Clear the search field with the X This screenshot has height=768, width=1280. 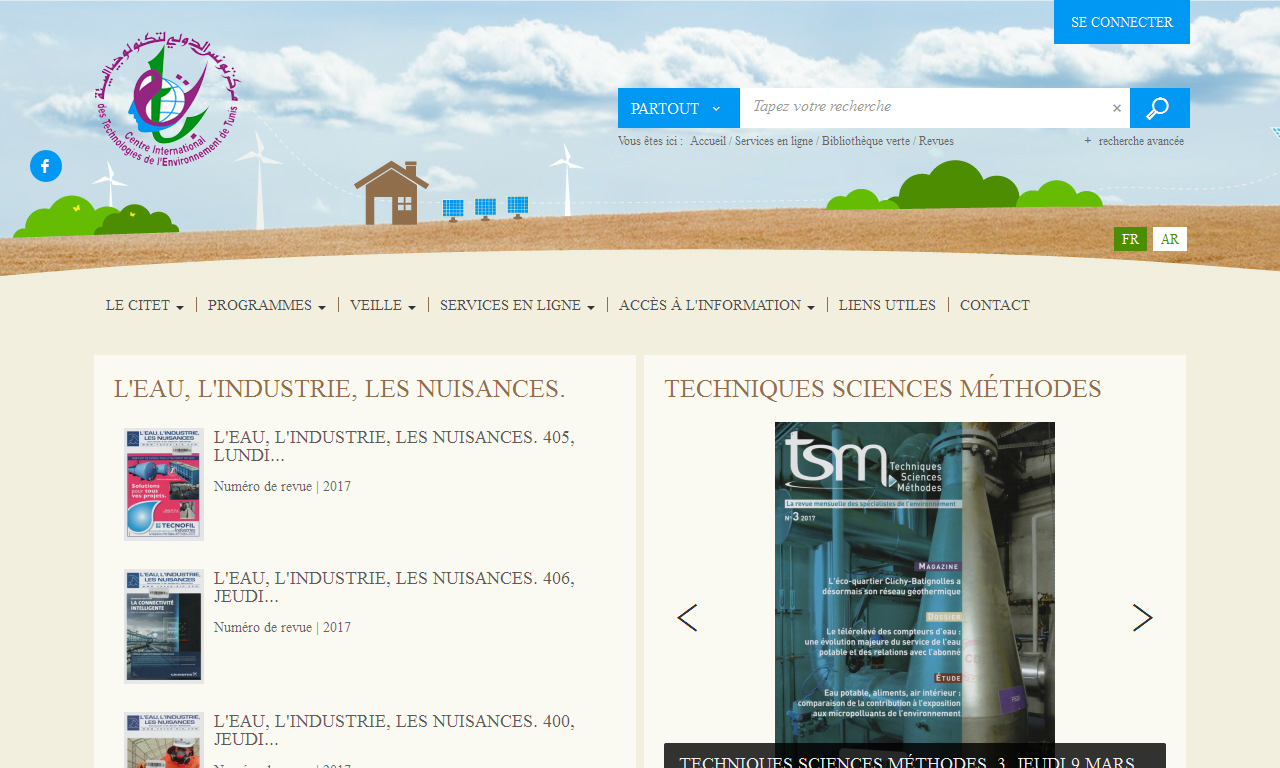coord(1117,108)
